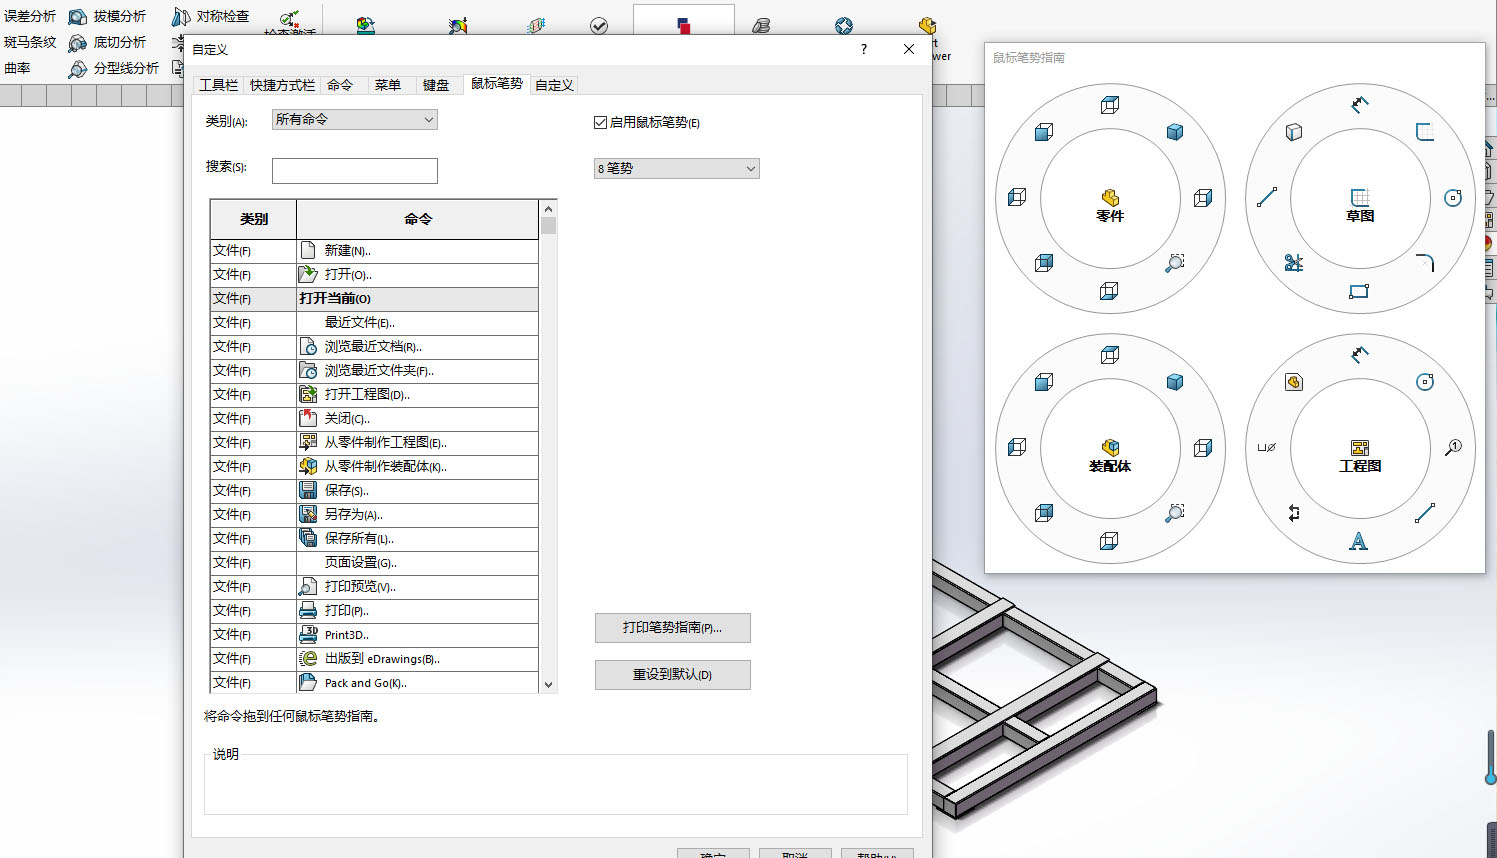Pick numbered magnifier icon in 工程图 gesture wheel
Screen dimensions: 1497x858
pyautogui.click(x=1453, y=448)
